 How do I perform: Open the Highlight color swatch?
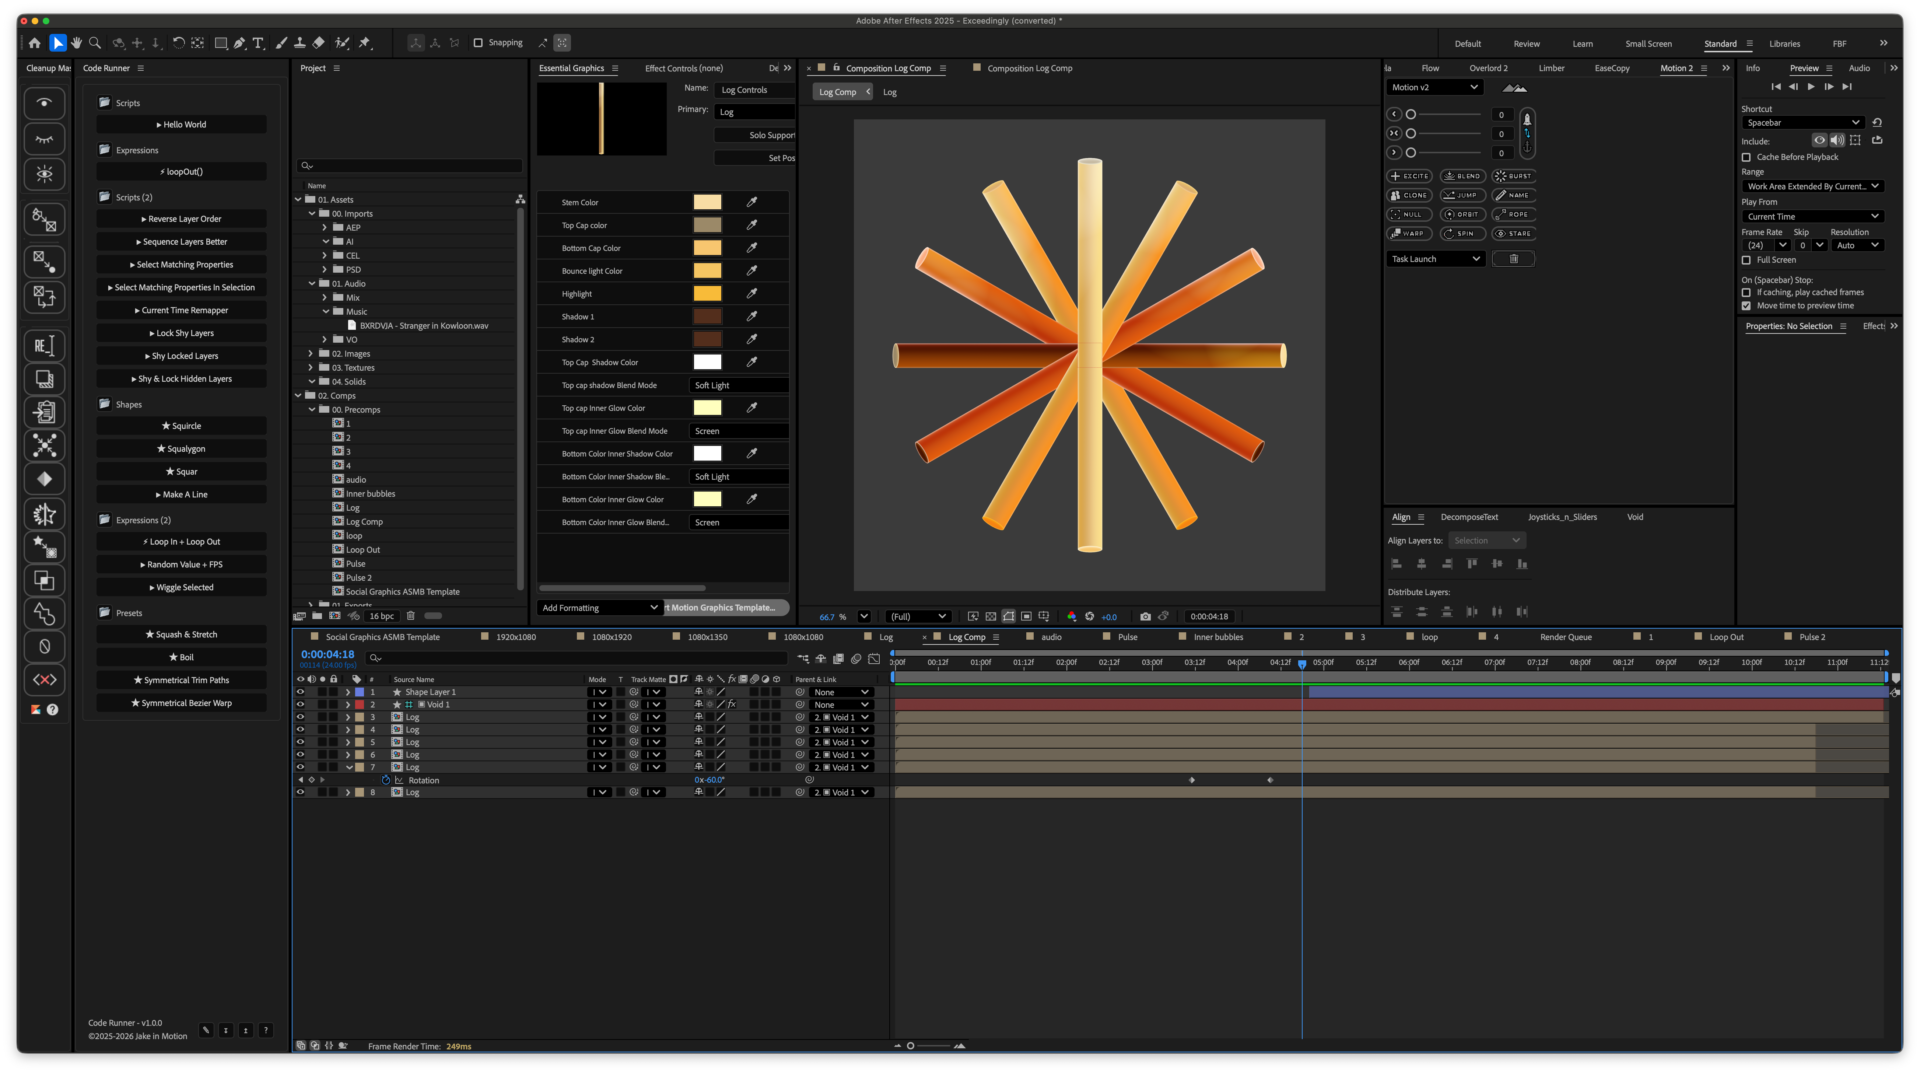coord(707,294)
